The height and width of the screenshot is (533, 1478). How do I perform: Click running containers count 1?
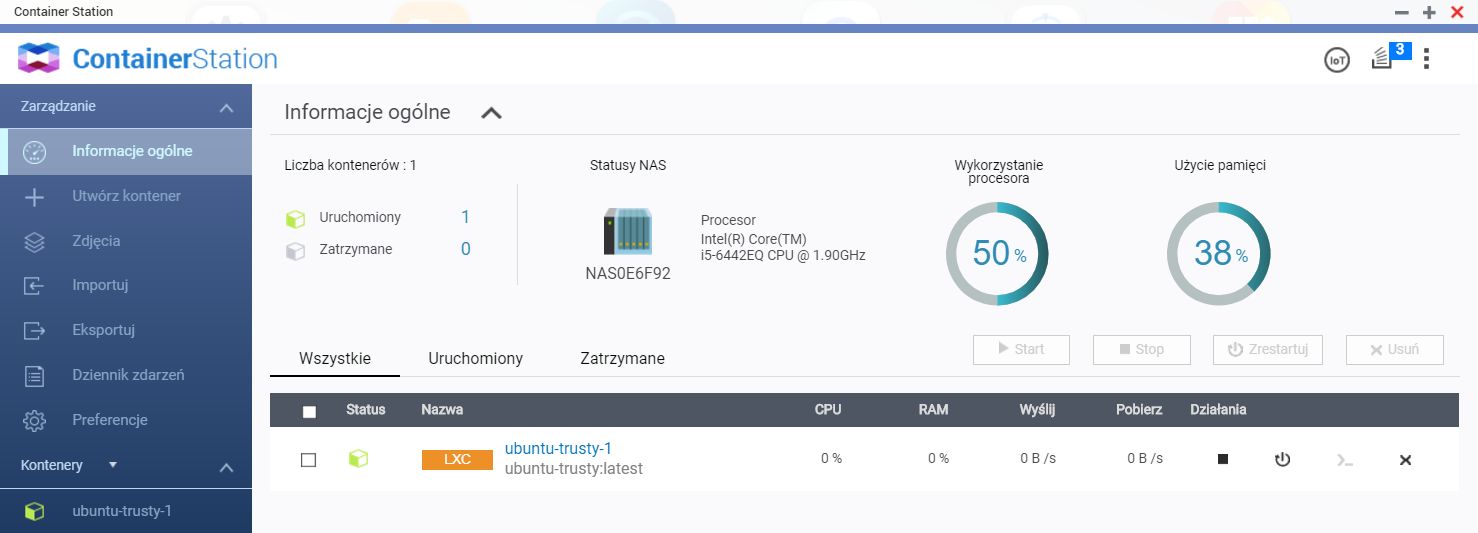click(x=465, y=217)
